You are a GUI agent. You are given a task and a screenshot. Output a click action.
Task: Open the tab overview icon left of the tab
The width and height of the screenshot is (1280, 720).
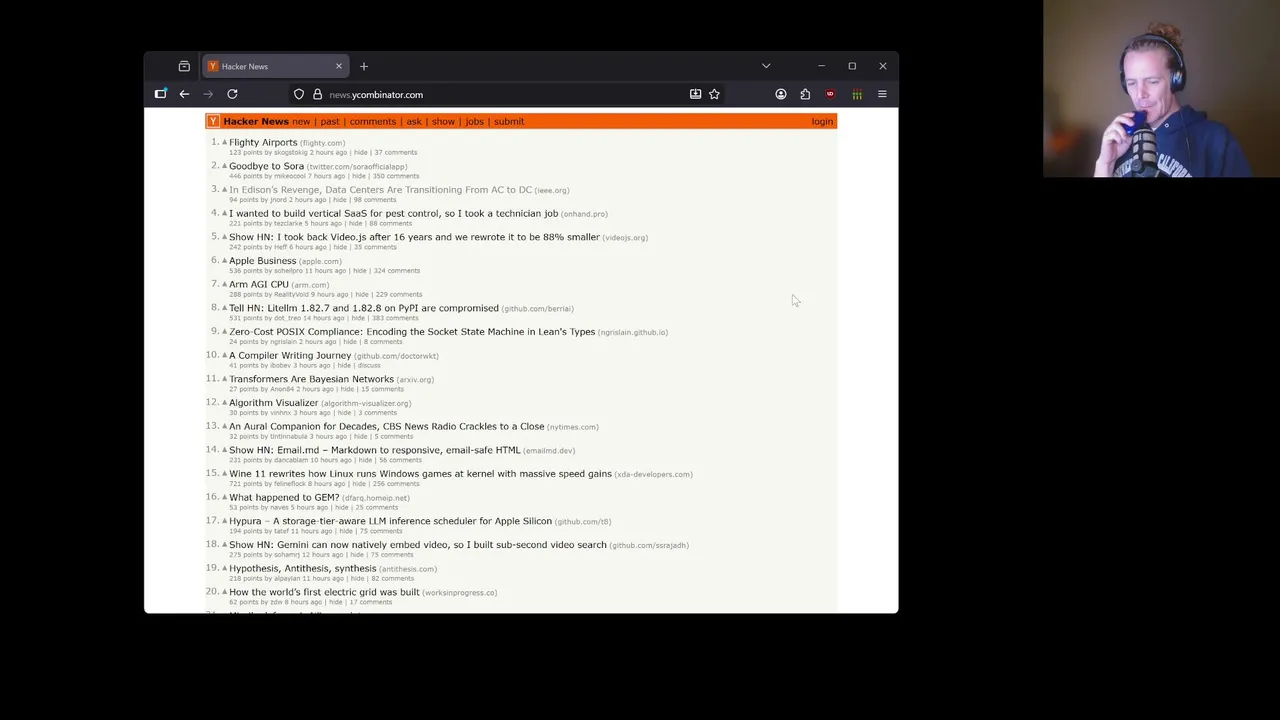[184, 66]
